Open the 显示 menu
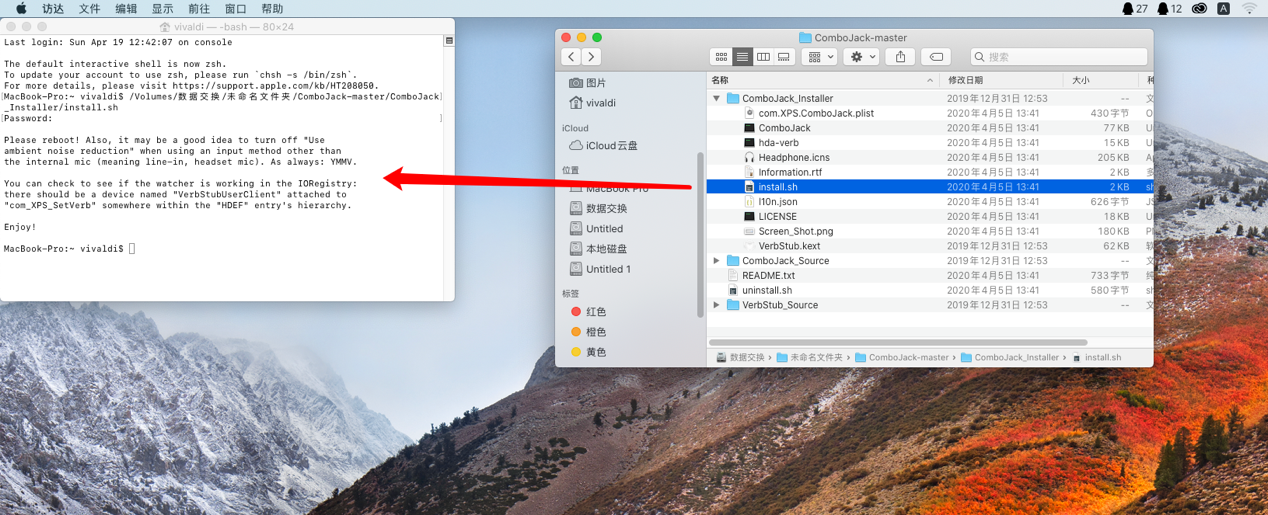 pyautogui.click(x=162, y=8)
